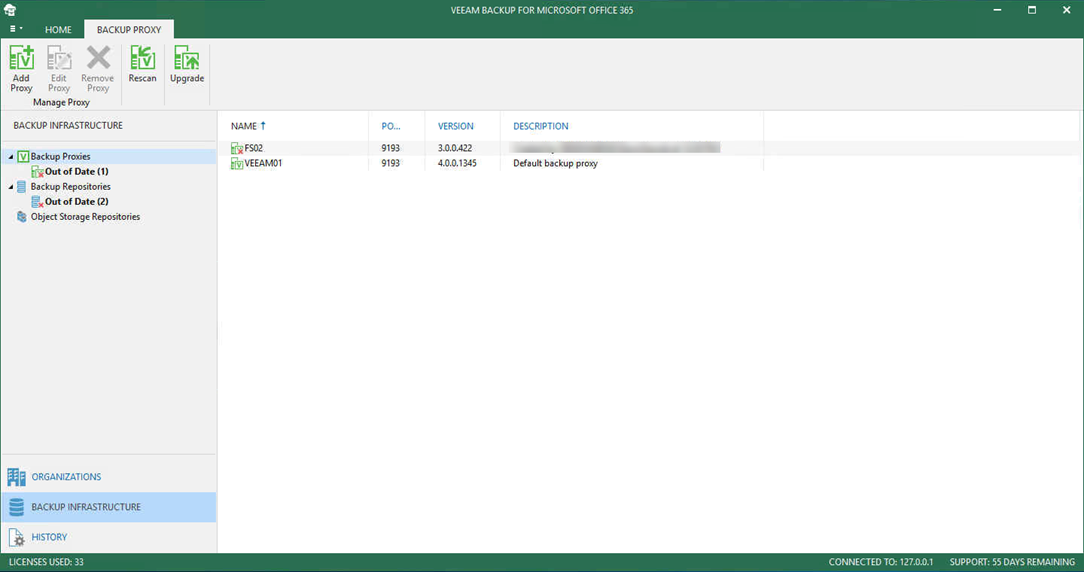Image resolution: width=1084 pixels, height=572 pixels.
Task: Sort by the PO... port column header
Action: 391,126
